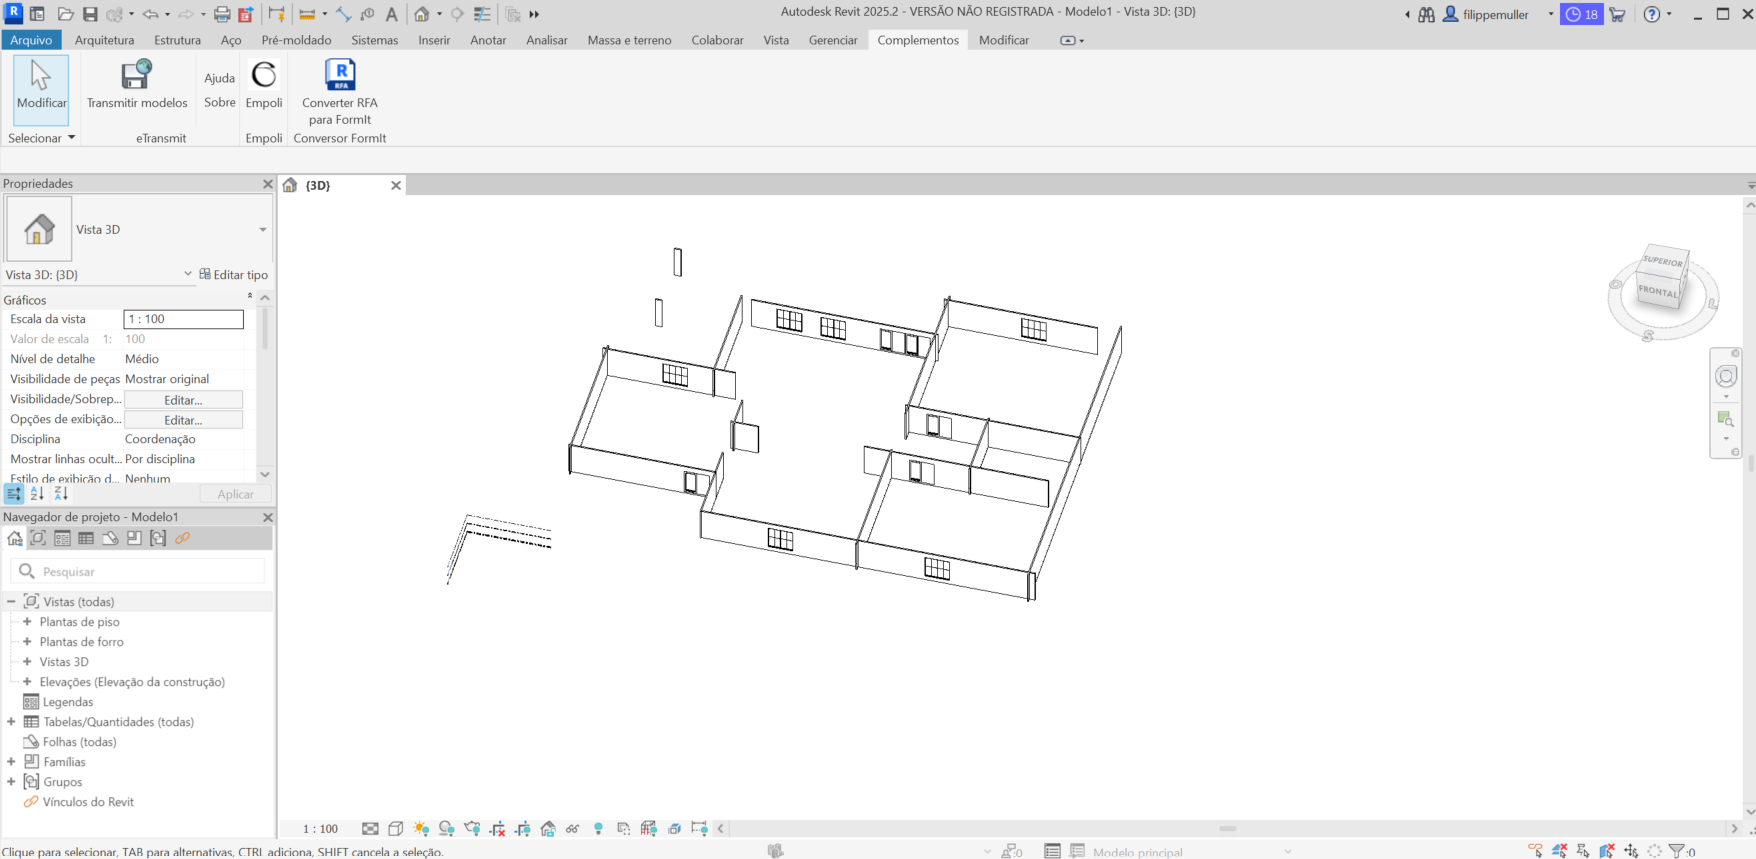Viewport: 1756px width, 859px height.
Task: Click the Escala da vista value field
Action: point(183,319)
